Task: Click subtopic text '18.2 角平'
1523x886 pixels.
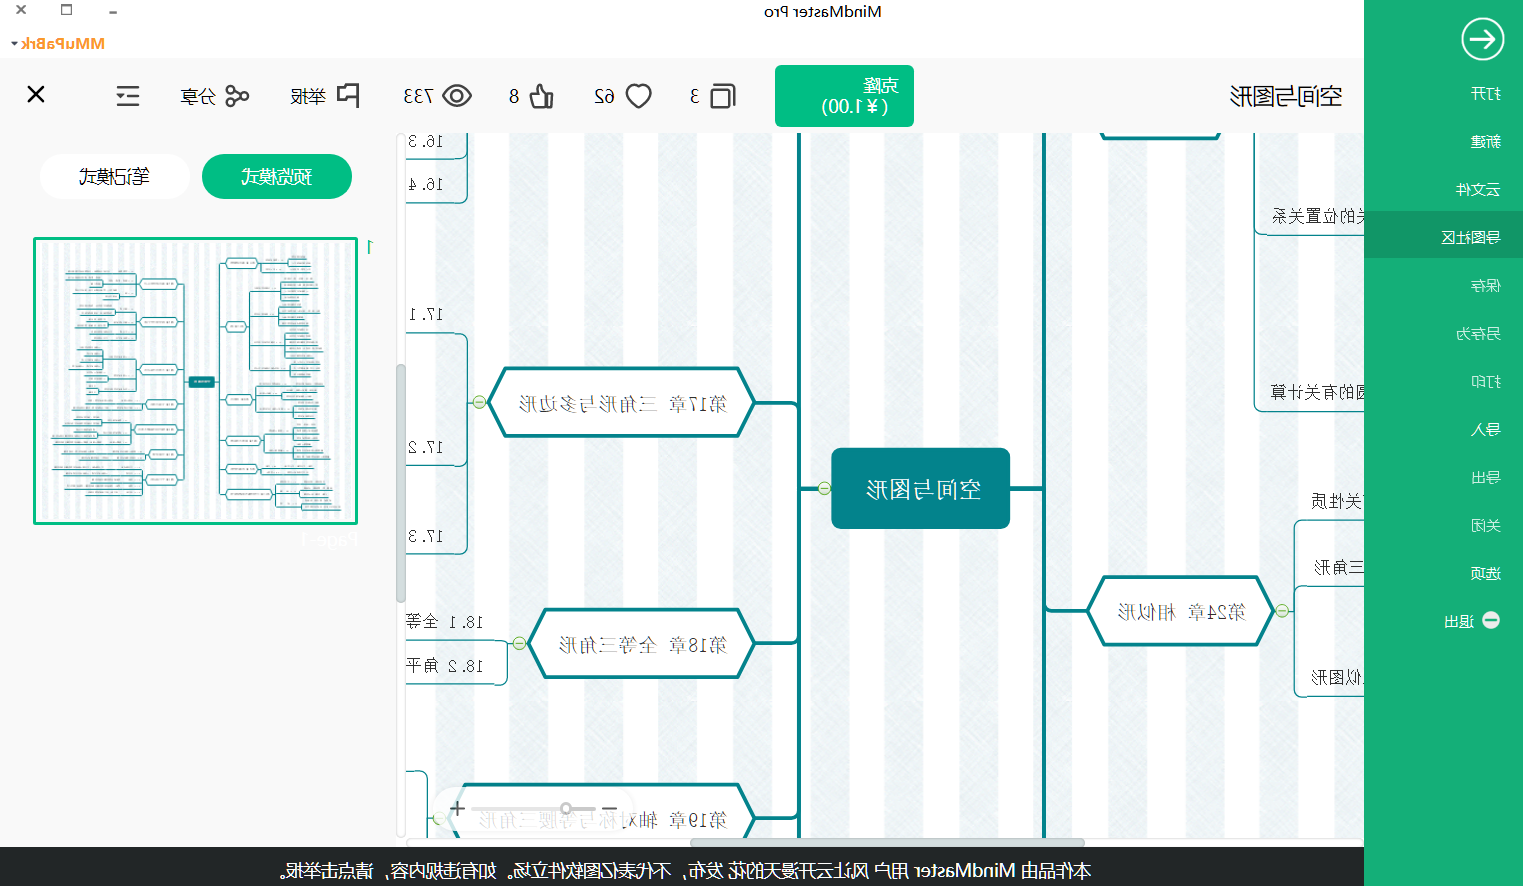Action: click(x=444, y=666)
